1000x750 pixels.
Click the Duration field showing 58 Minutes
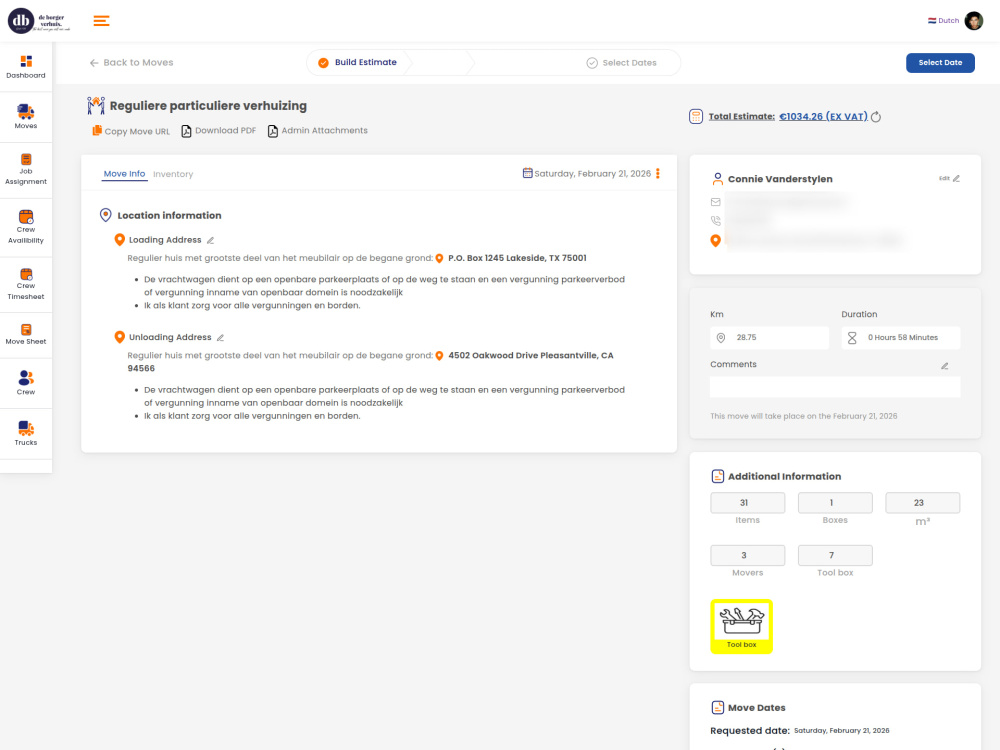[901, 337]
